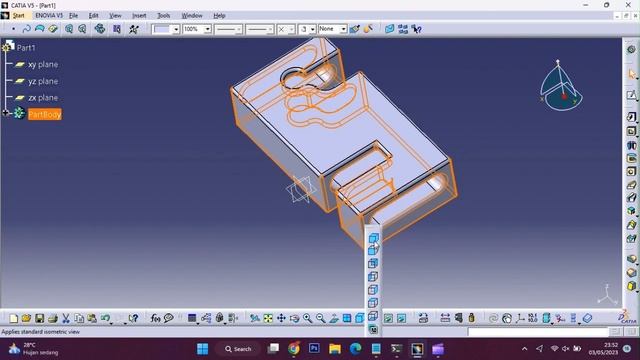Open the ENOVIA V5 menu
This screenshot has height=360, width=640.
point(49,16)
